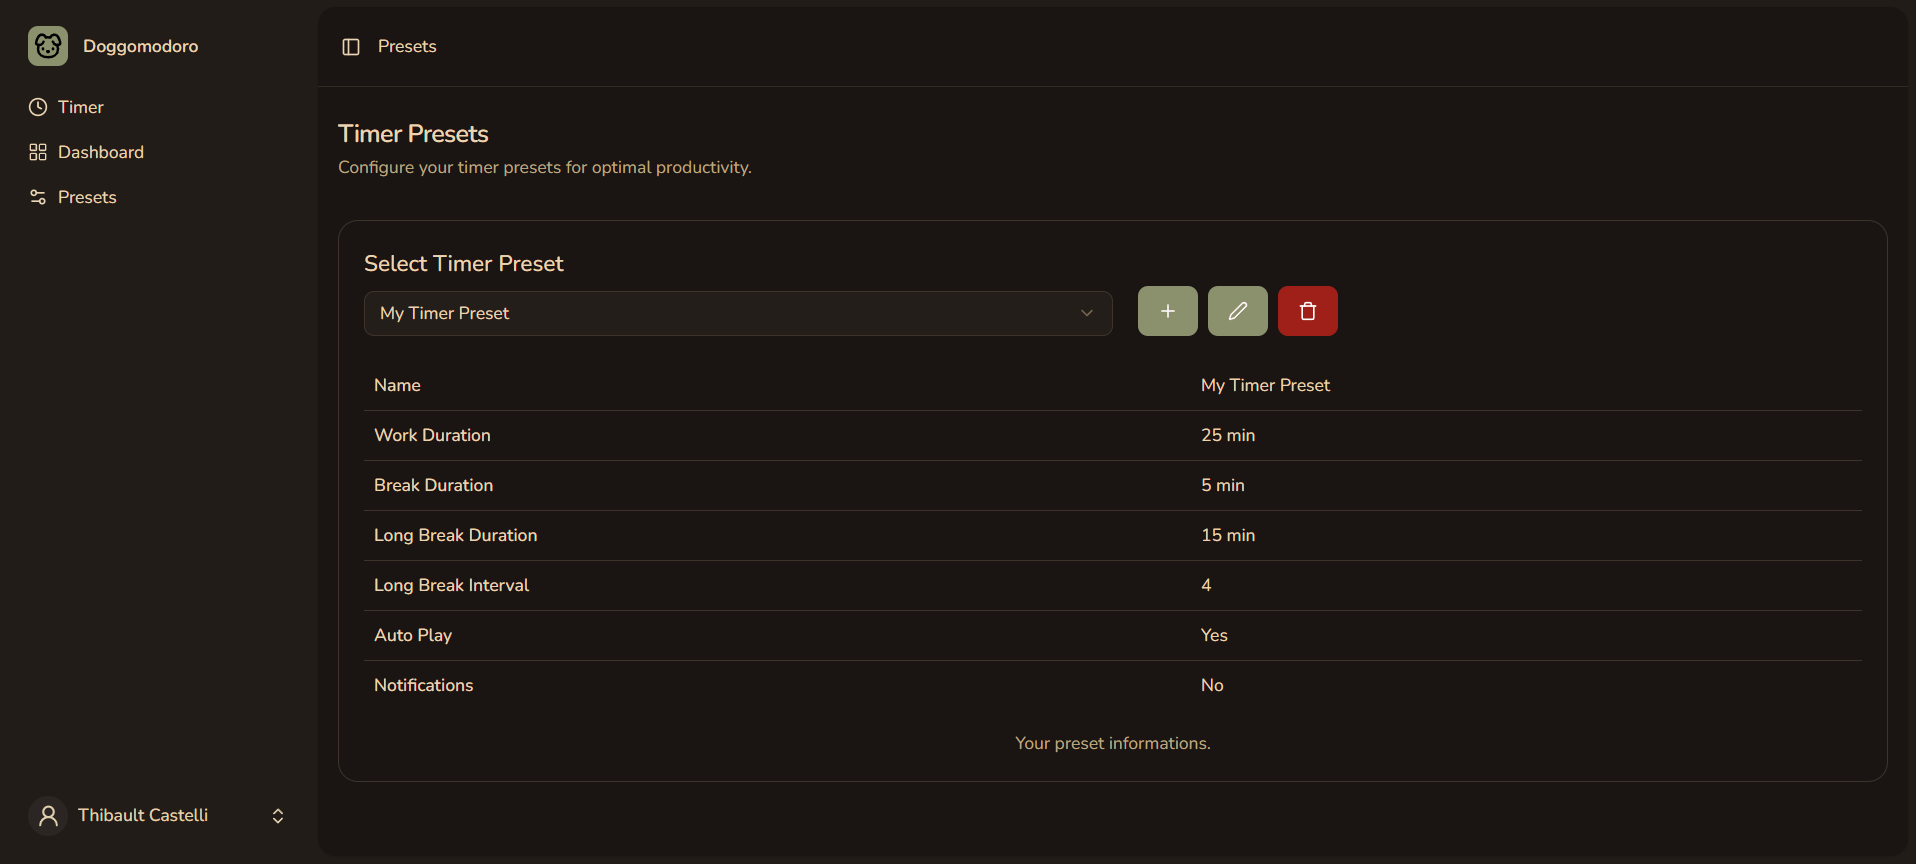The height and width of the screenshot is (864, 1916).
Task: Delete the preset with the red trash button
Action: click(1307, 311)
